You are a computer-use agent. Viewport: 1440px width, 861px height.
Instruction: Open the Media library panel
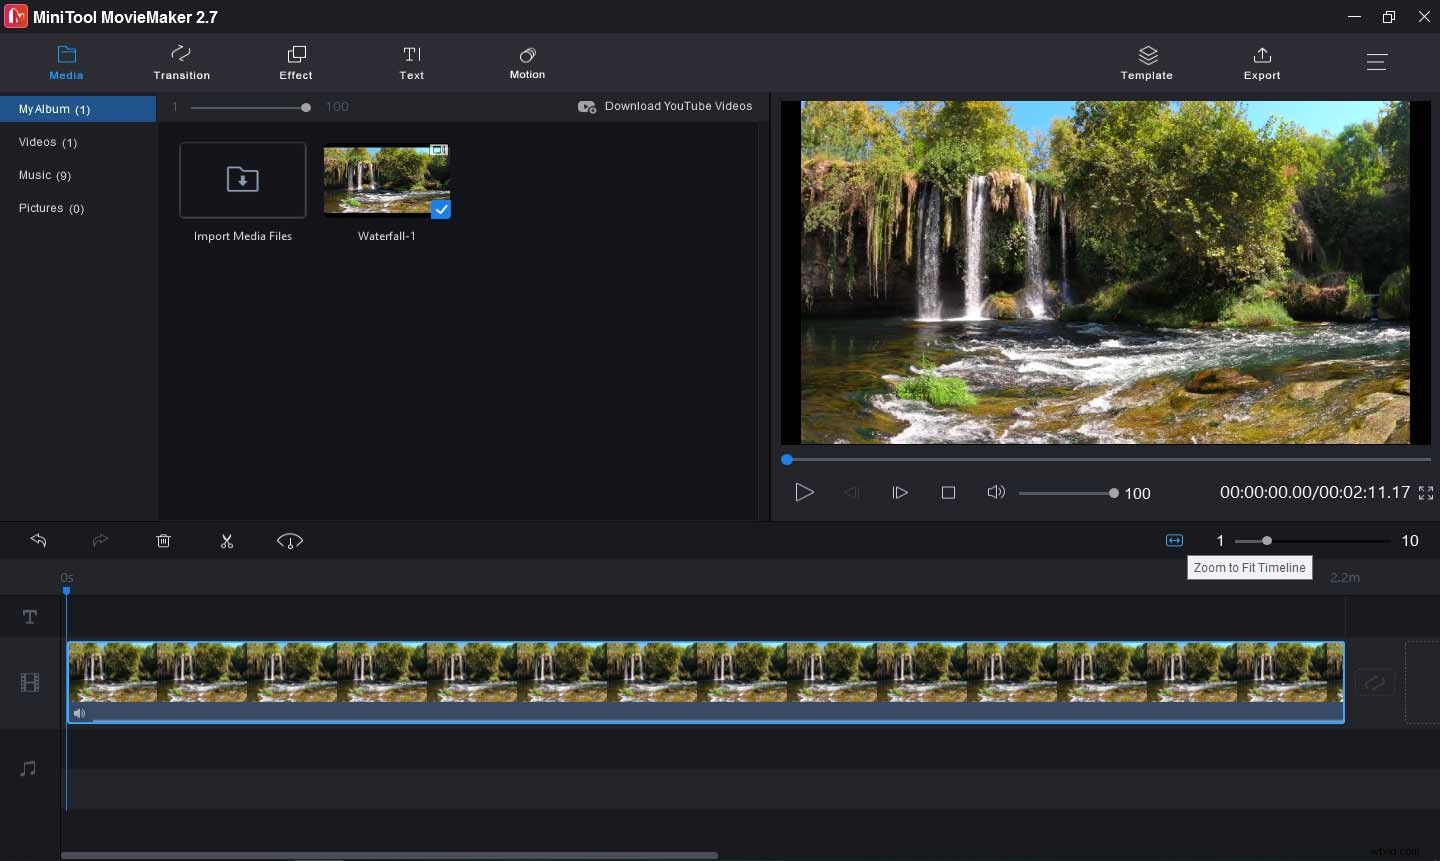pos(66,62)
